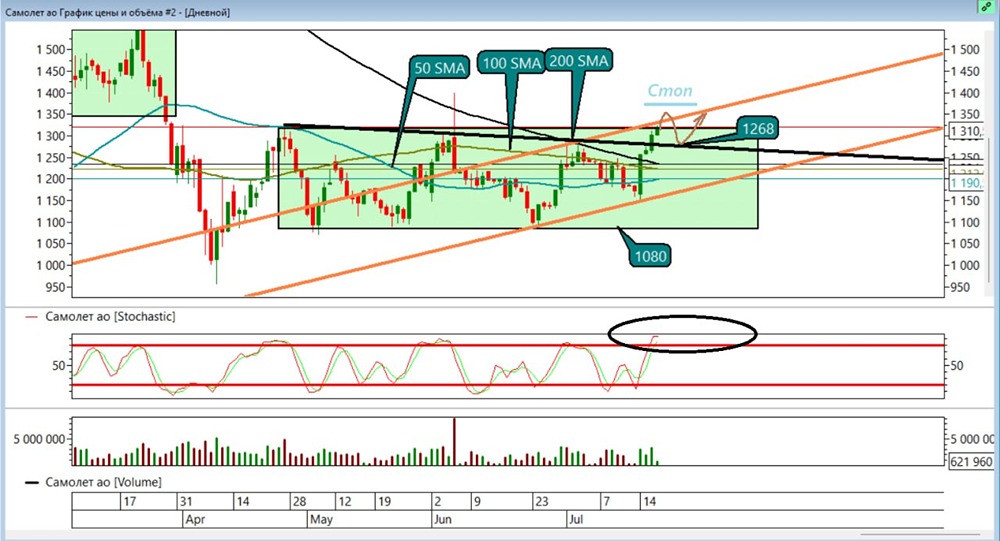Click the 1 350 label on the right price axis
This screenshot has width=1000, height=541.
965,114
